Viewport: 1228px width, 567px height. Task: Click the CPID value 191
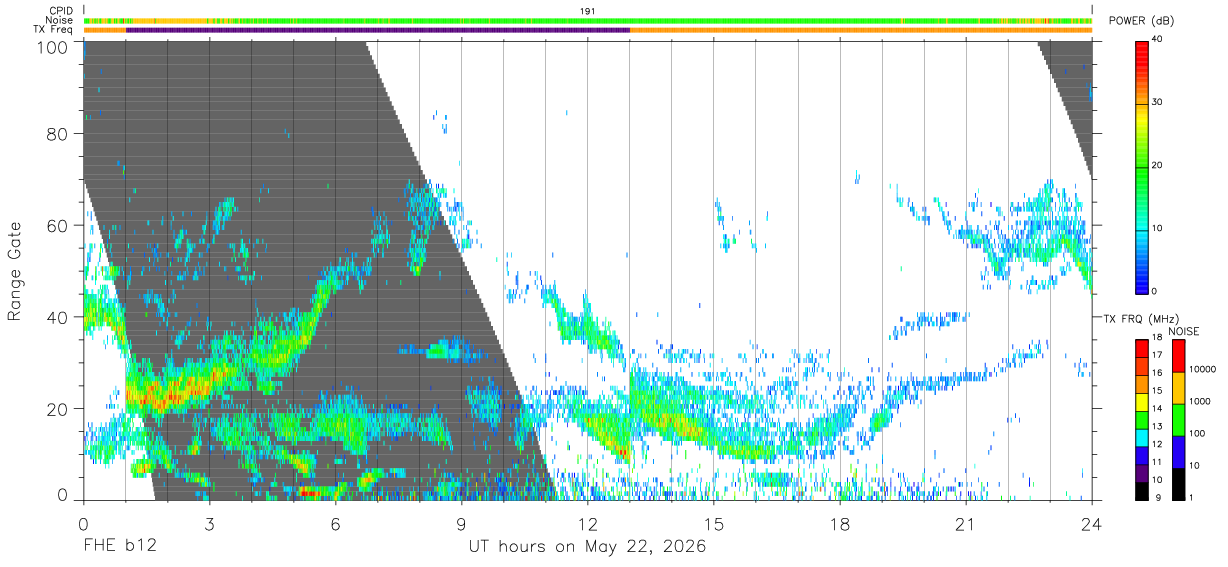point(588,11)
